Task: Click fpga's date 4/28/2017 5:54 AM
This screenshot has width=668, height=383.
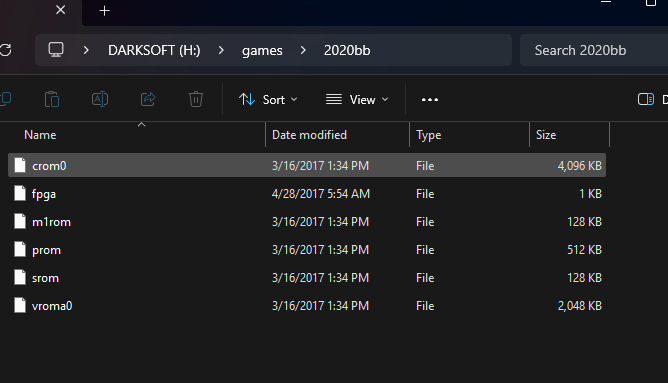Action: coord(320,193)
